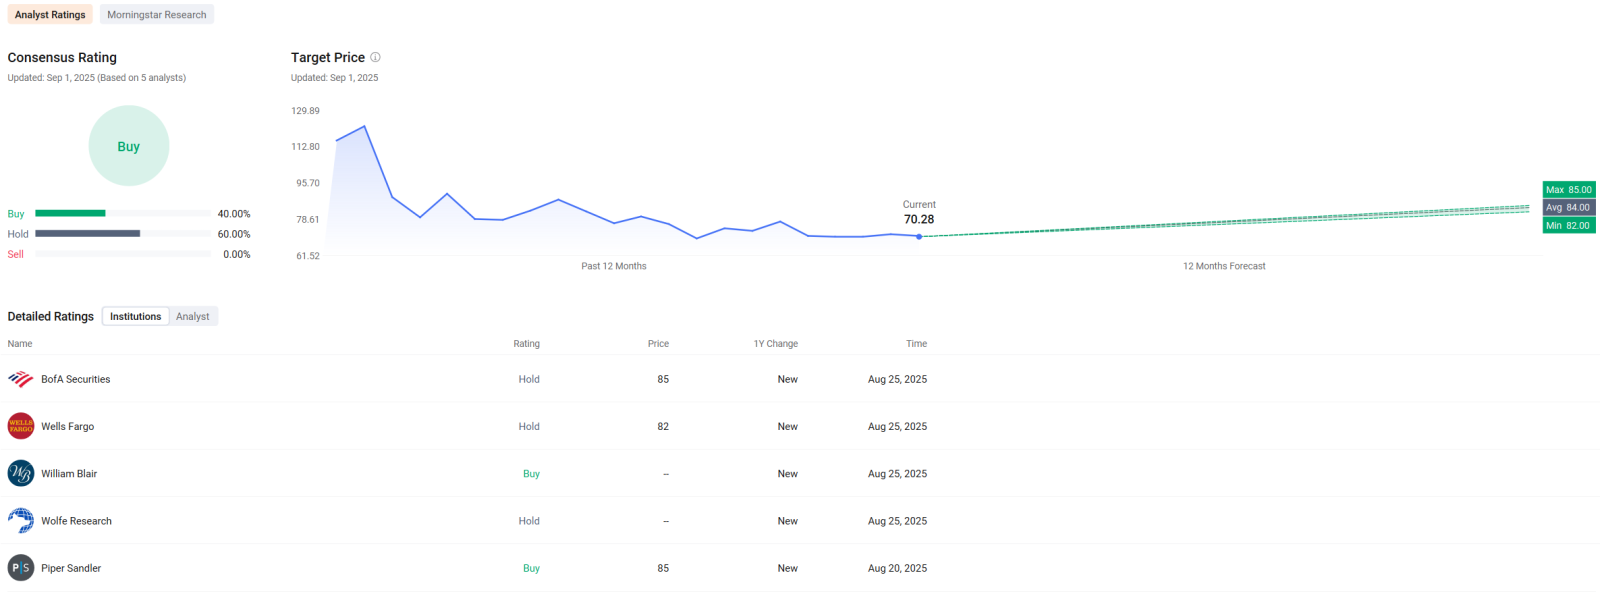Click the green Buy consensus circle
The width and height of the screenshot is (1600, 594).
(x=129, y=146)
